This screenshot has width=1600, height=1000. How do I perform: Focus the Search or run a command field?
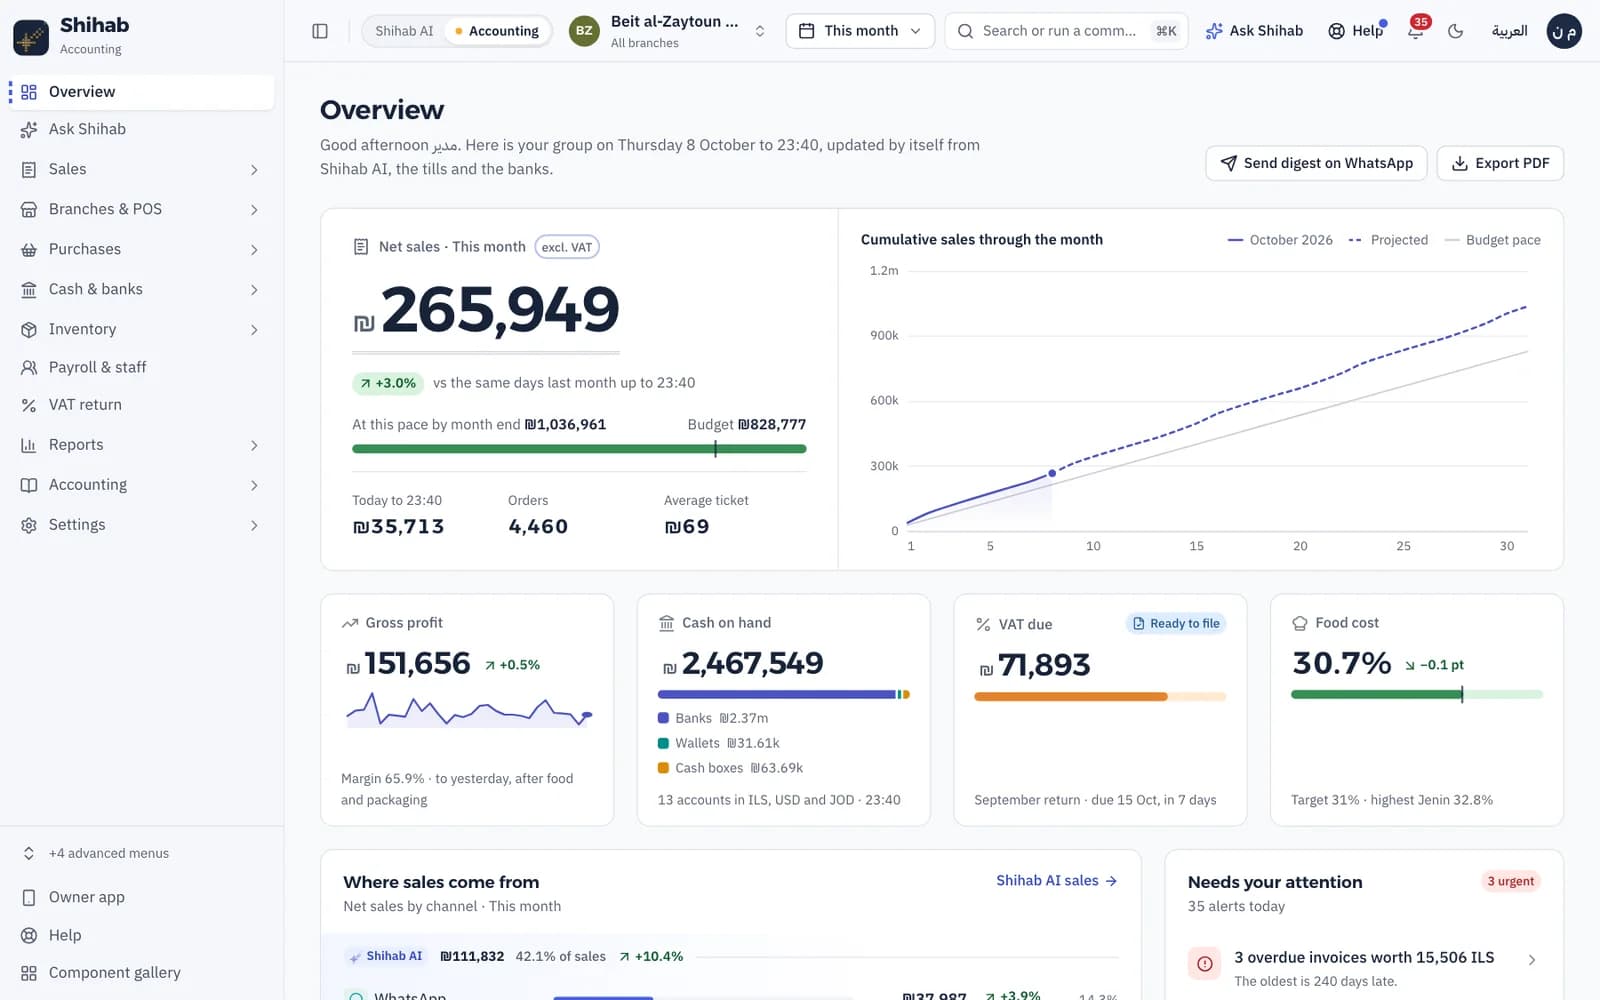point(1066,31)
